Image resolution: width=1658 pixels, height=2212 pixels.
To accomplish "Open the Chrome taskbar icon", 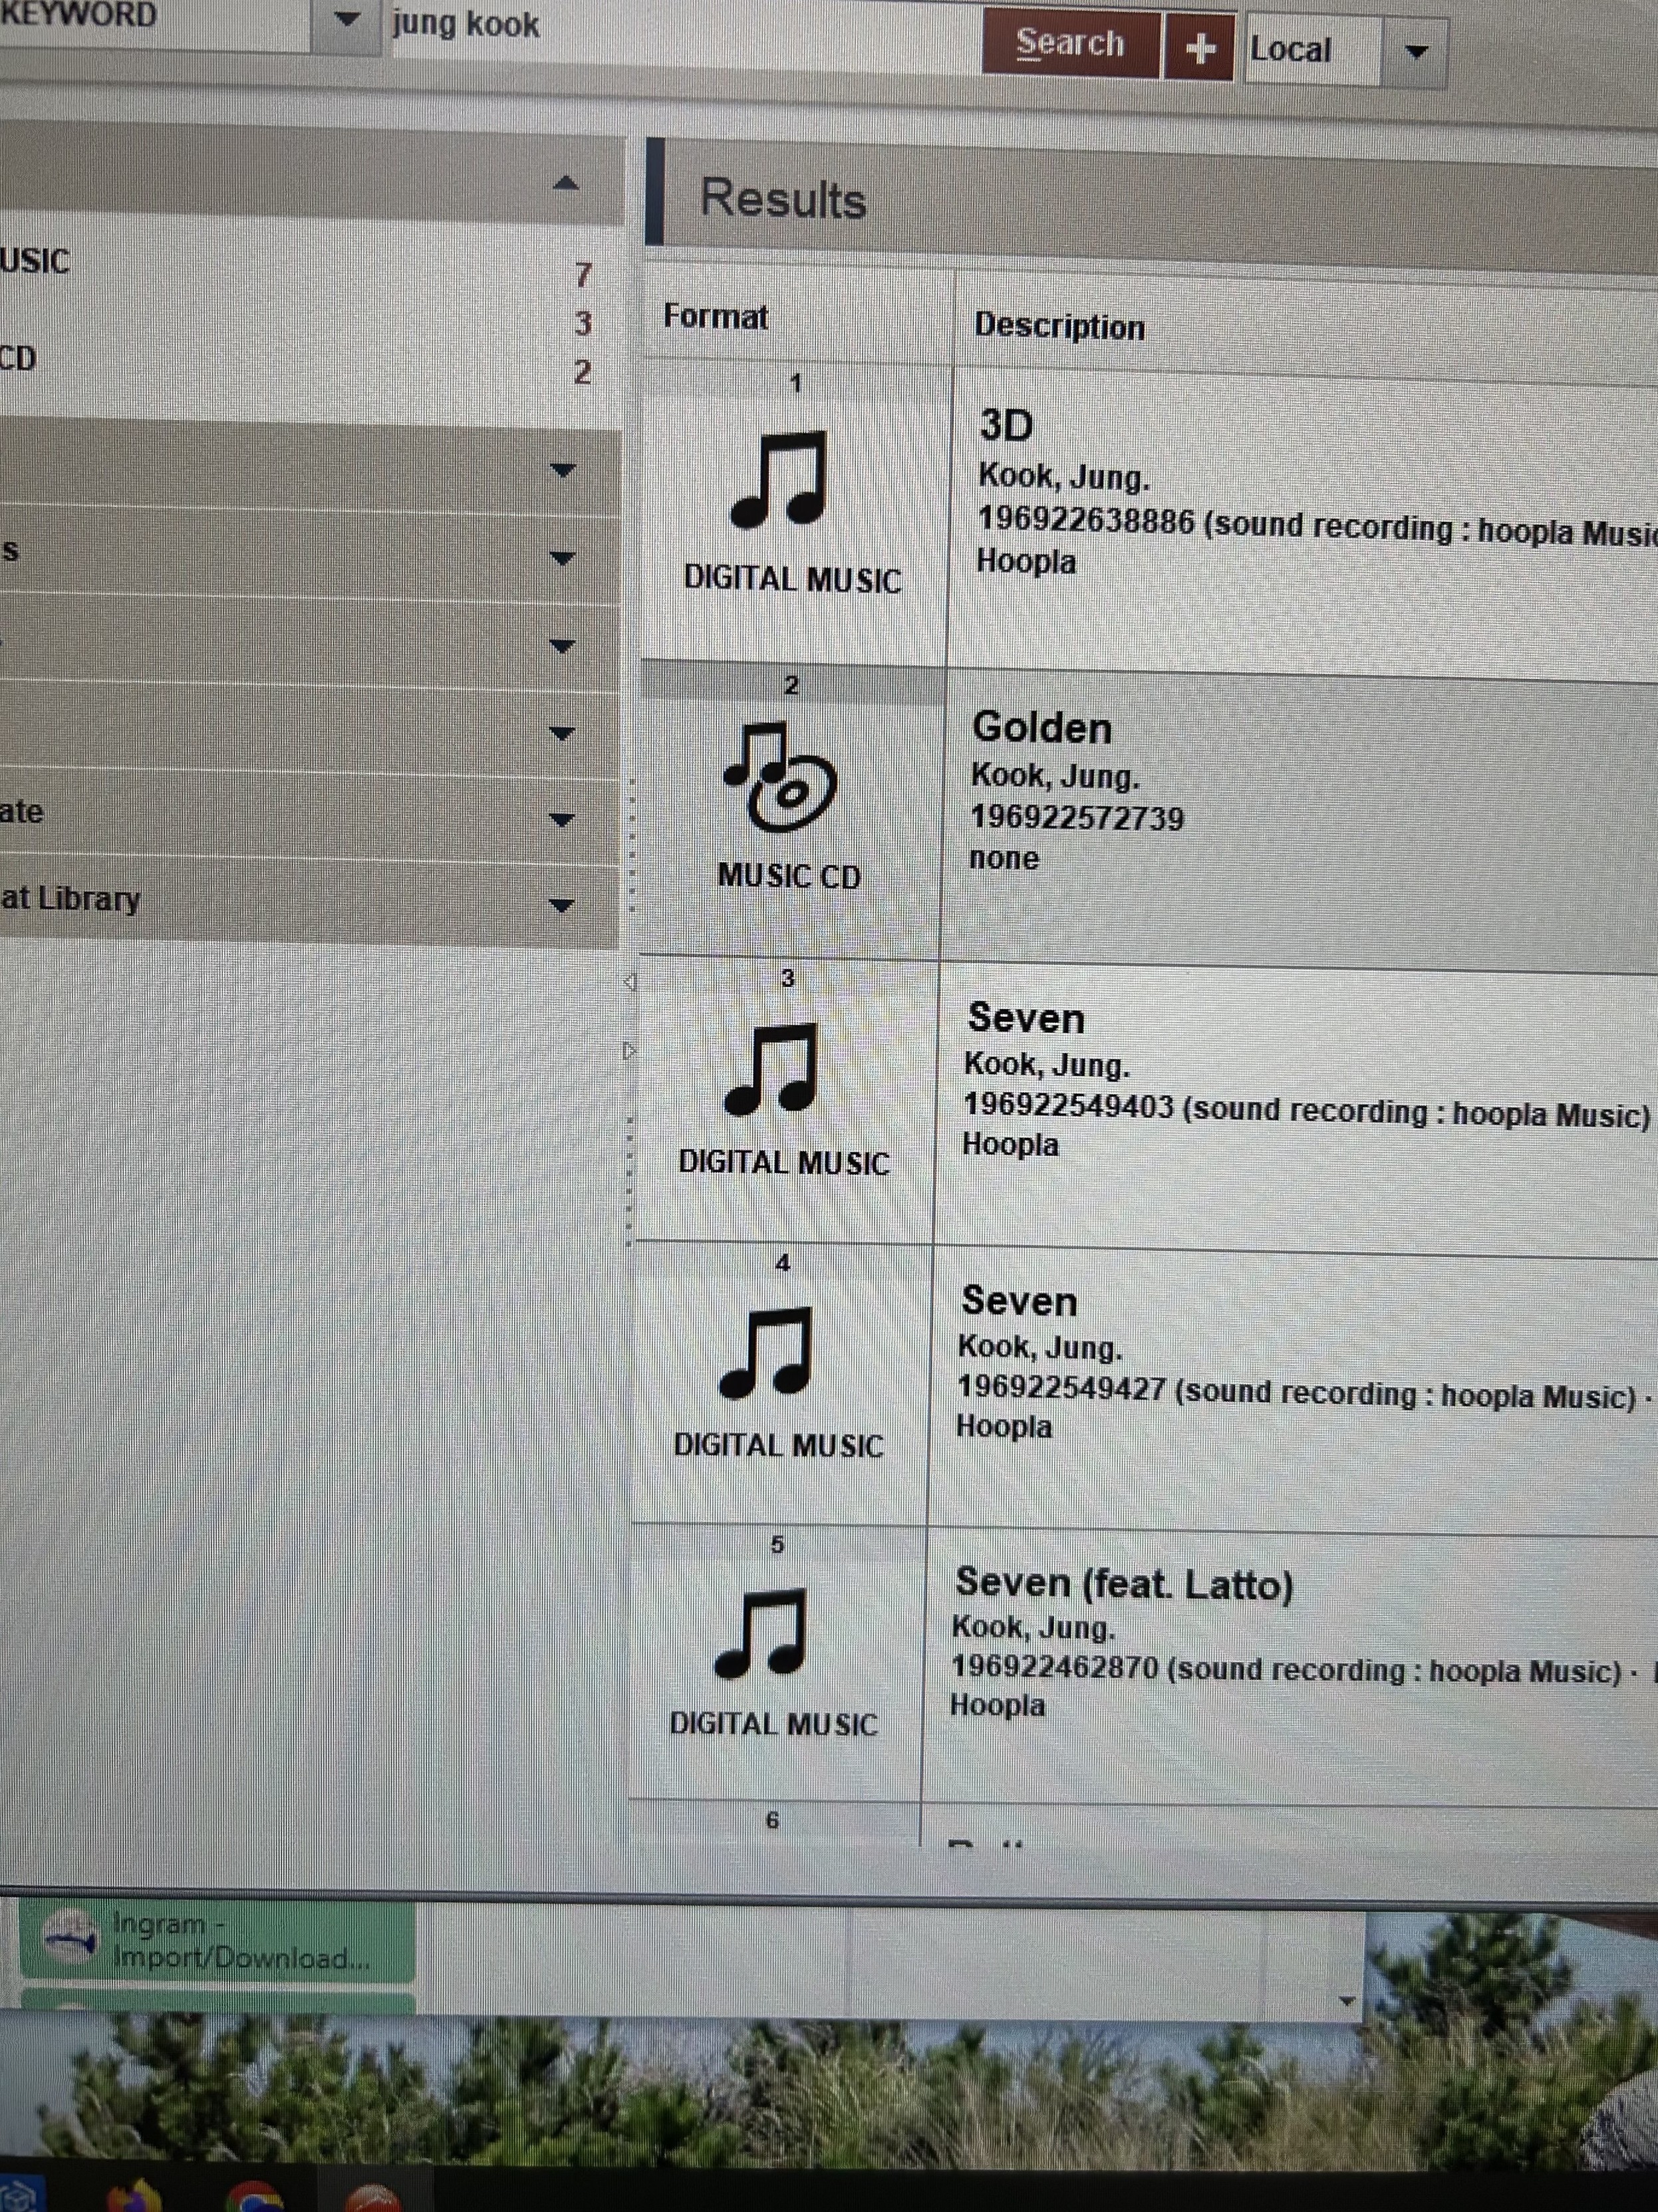I will click(x=254, y=2198).
